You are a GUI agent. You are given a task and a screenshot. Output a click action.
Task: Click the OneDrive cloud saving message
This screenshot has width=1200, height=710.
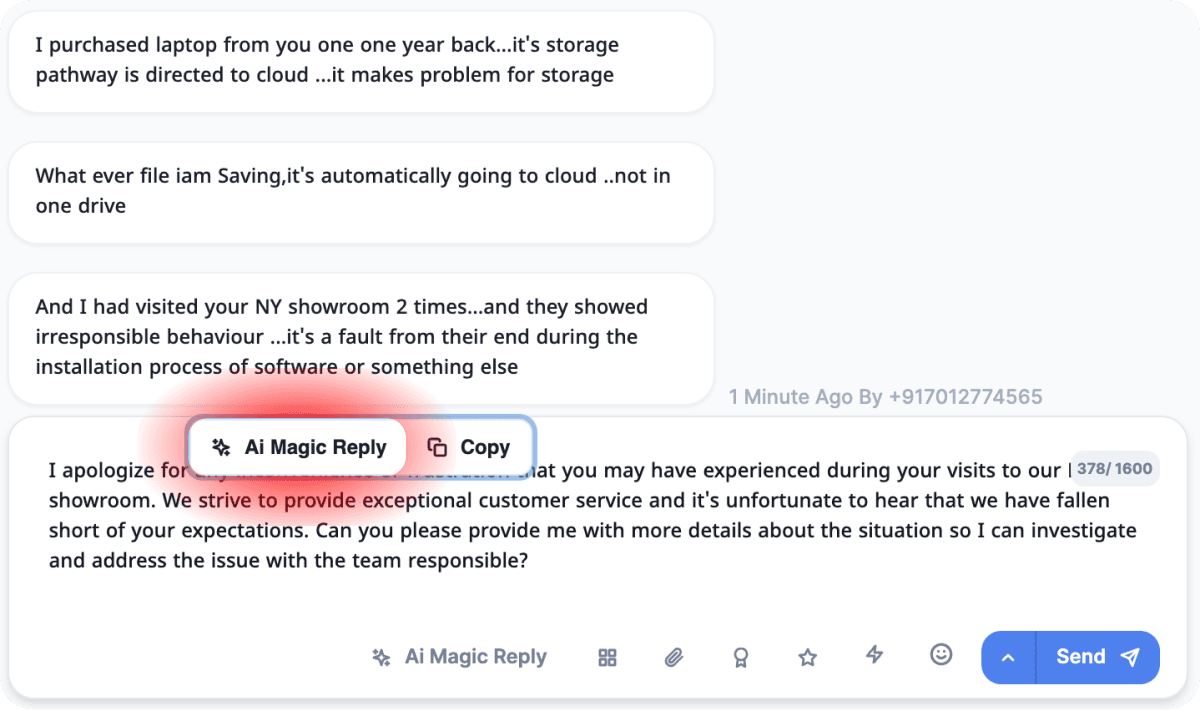click(360, 191)
